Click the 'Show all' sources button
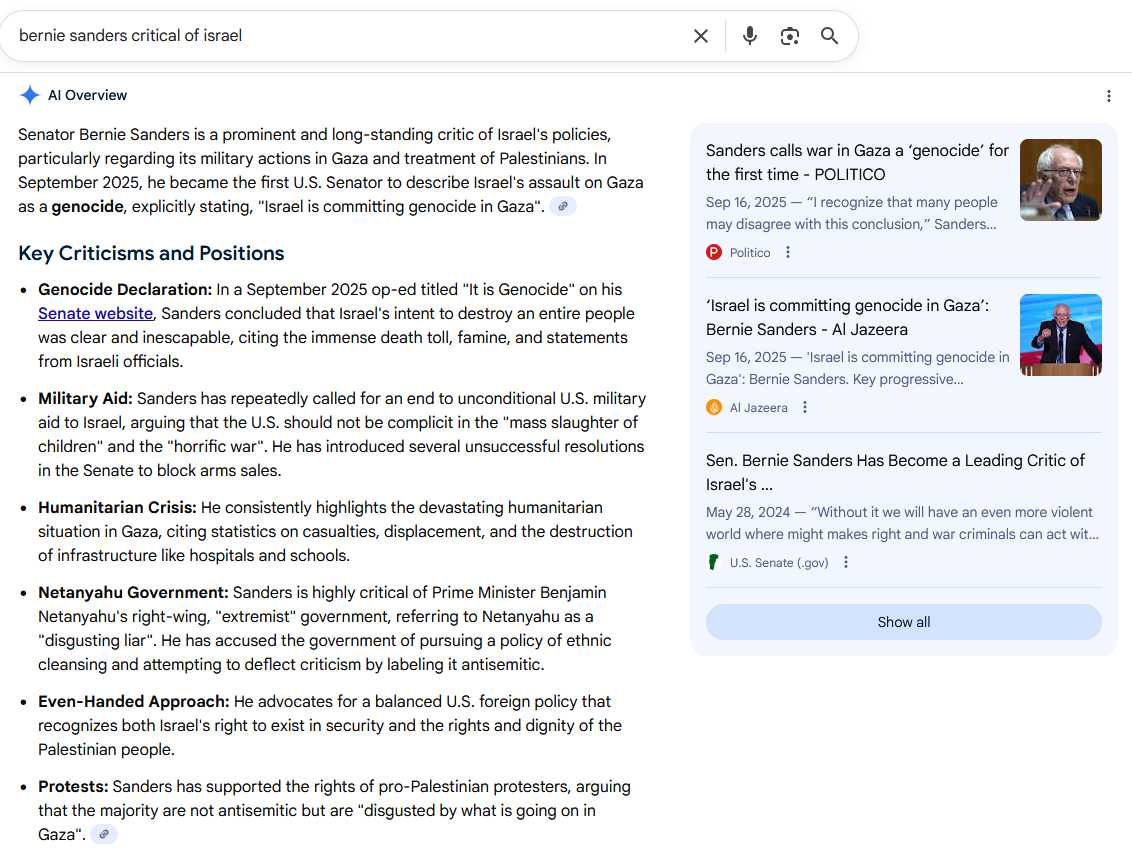Image resolution: width=1132 pixels, height=852 pixels. pyautogui.click(x=903, y=622)
